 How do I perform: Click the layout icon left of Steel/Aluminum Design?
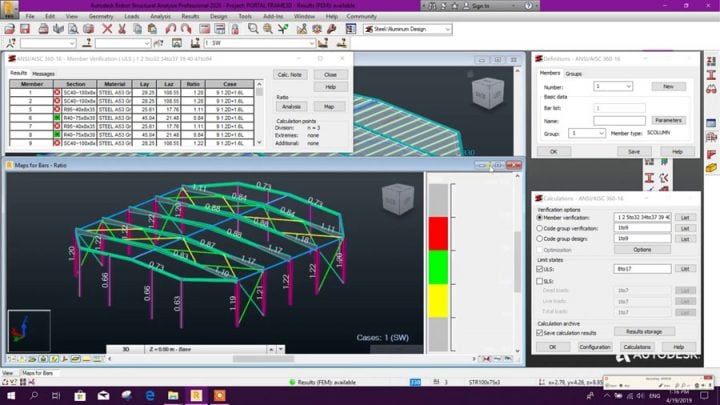351,29
